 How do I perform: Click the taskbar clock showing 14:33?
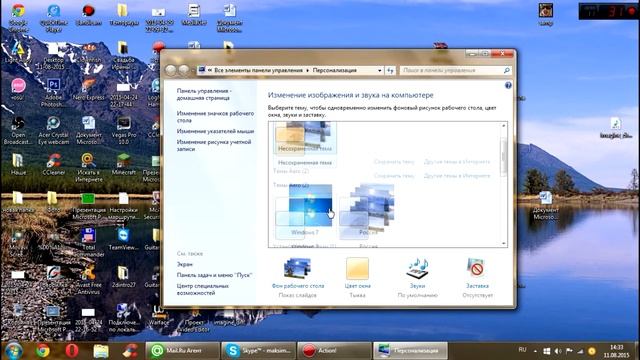616,351
